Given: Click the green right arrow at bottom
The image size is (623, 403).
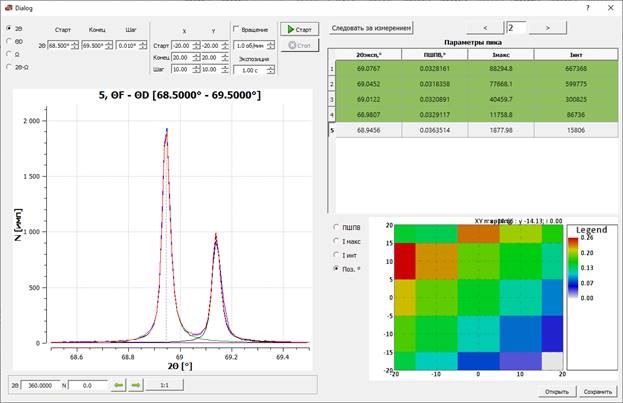Looking at the screenshot, I should [136, 384].
